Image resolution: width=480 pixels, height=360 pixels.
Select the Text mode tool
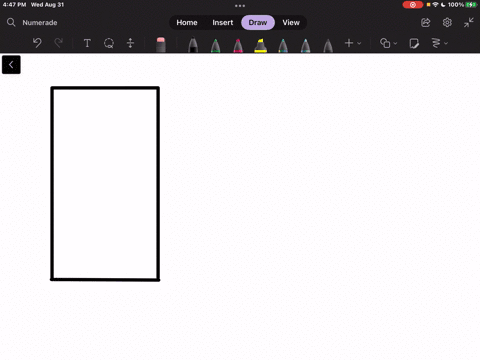pyautogui.click(x=87, y=43)
